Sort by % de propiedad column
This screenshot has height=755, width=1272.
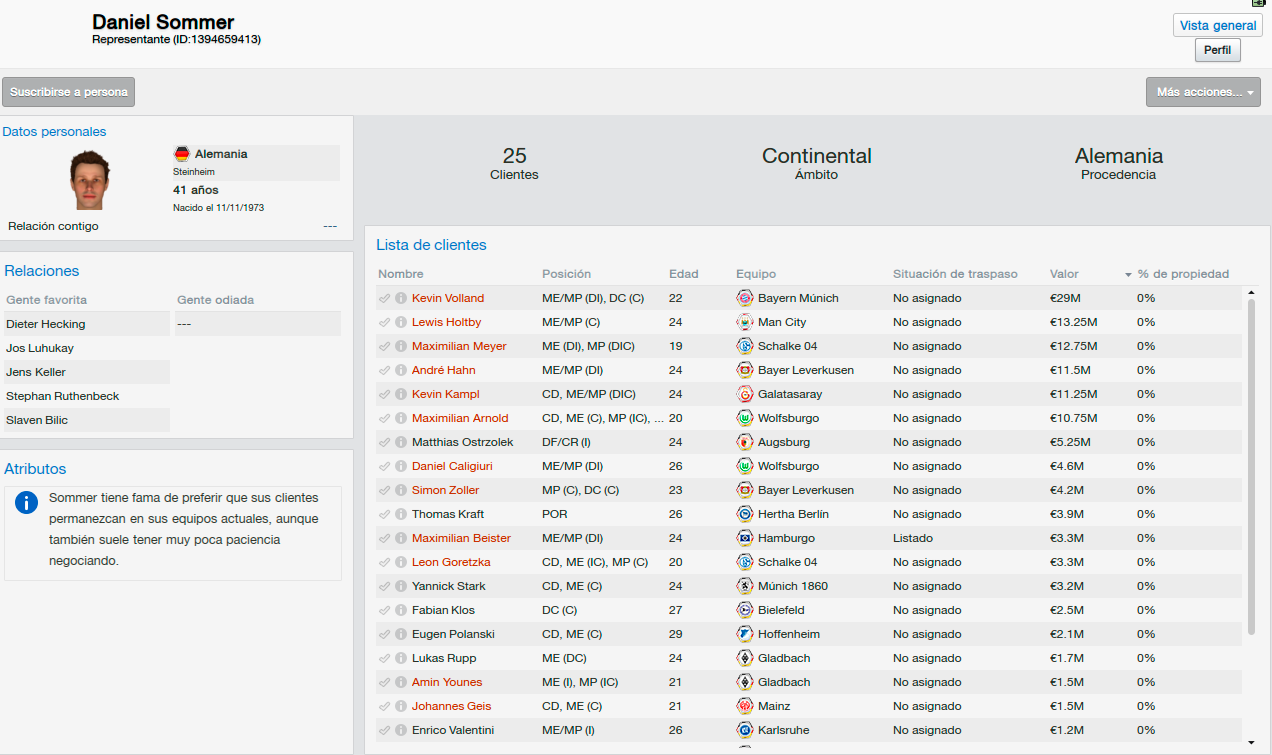(x=1183, y=274)
